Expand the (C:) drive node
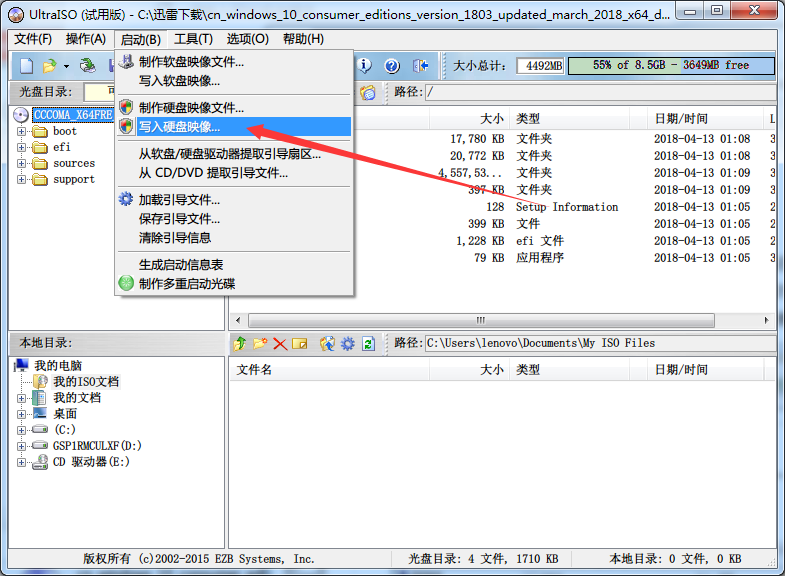 point(21,430)
